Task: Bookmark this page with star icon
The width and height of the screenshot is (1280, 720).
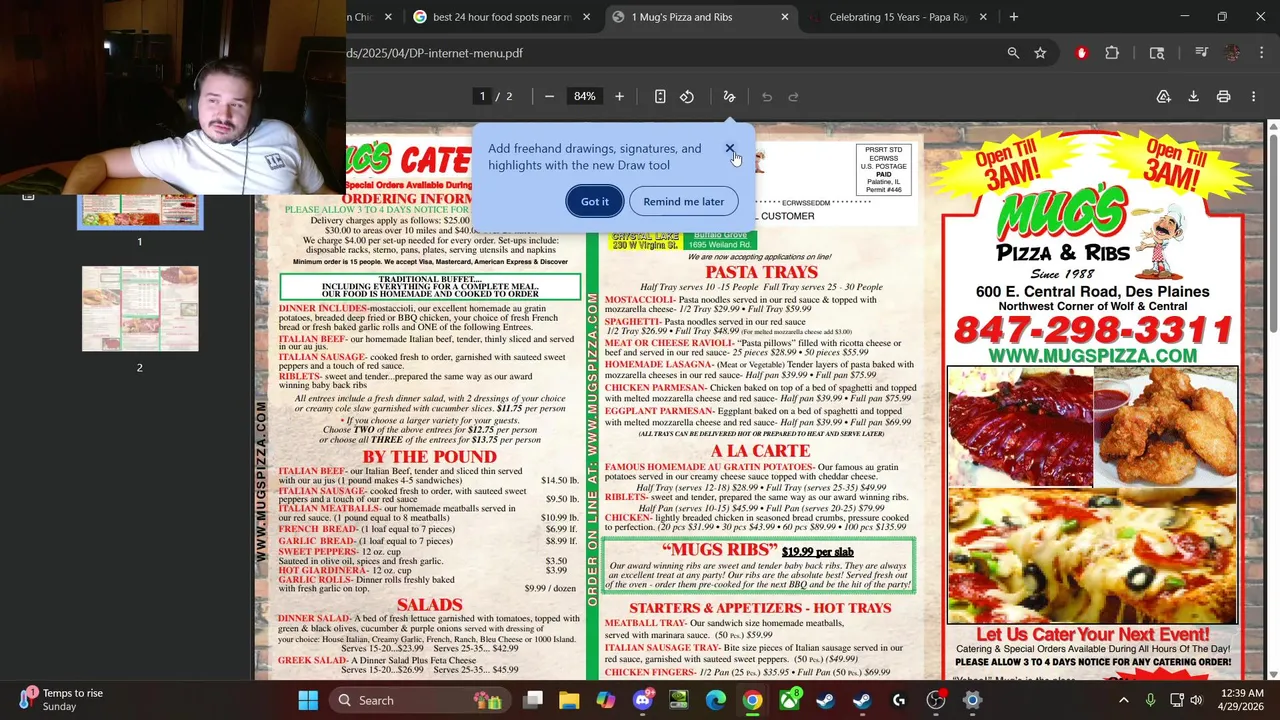Action: point(1040,53)
